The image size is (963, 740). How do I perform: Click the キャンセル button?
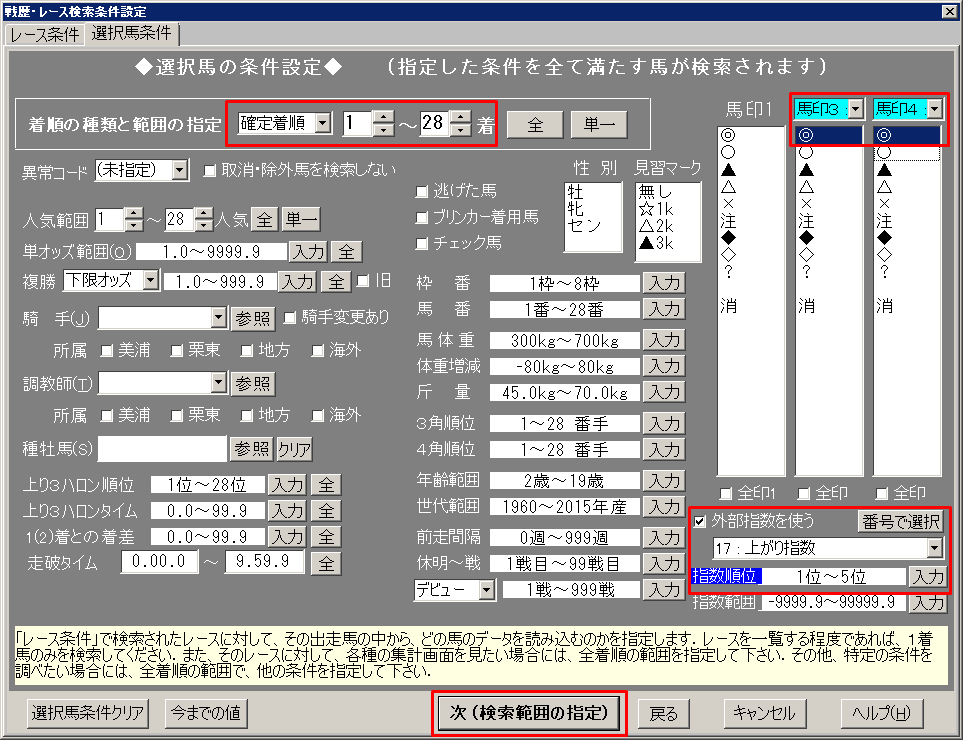pyautogui.click(x=765, y=713)
